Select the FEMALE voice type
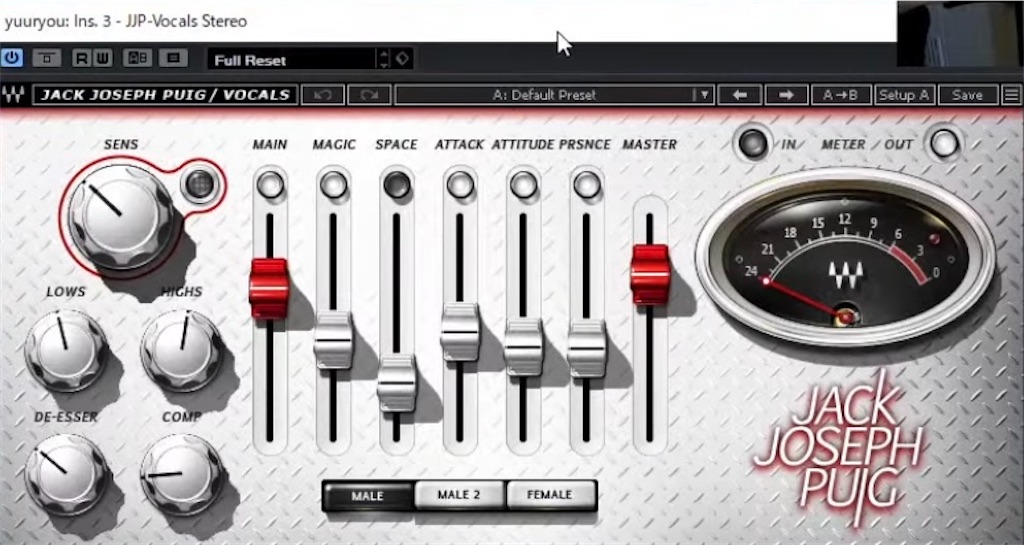The height and width of the screenshot is (545, 1024). (x=551, y=495)
